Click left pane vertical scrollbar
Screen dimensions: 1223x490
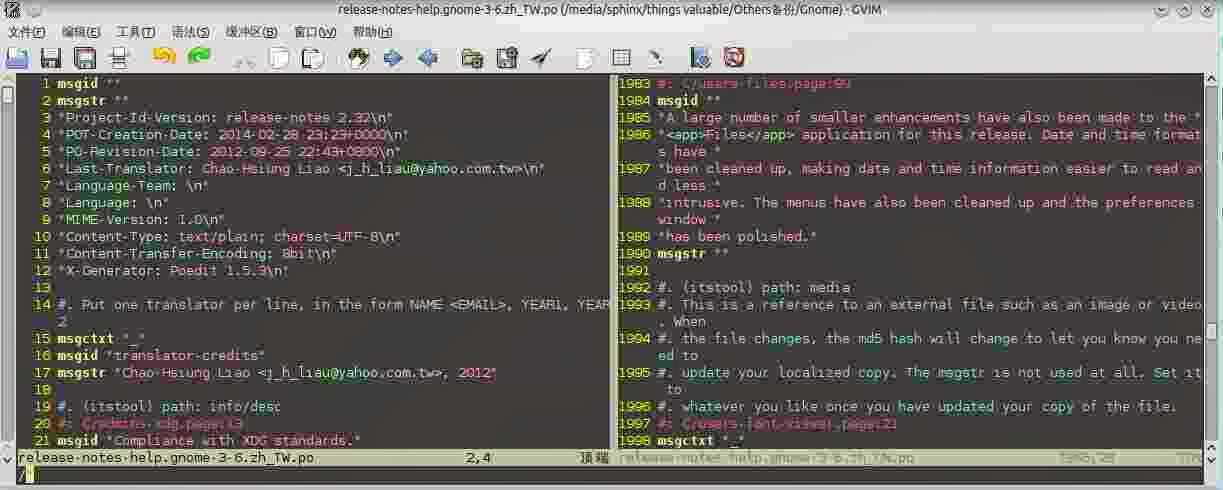[x=8, y=260]
